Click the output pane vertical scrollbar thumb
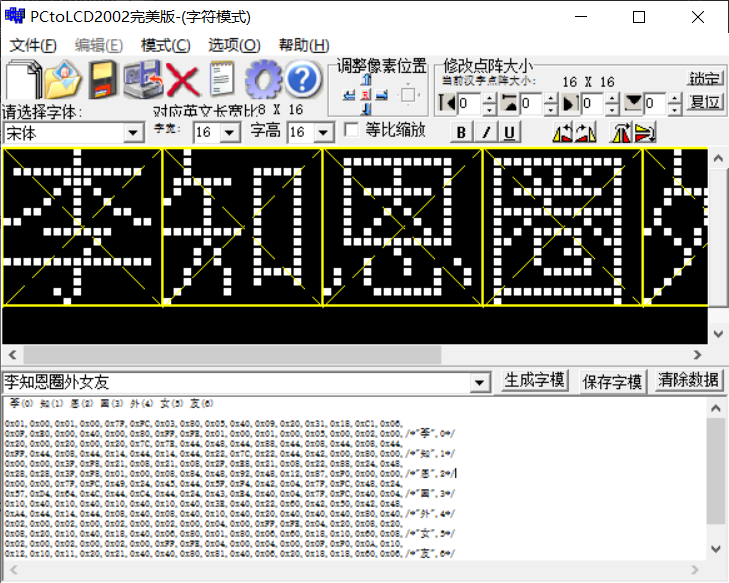Viewport: 729px width, 583px height. (716, 470)
